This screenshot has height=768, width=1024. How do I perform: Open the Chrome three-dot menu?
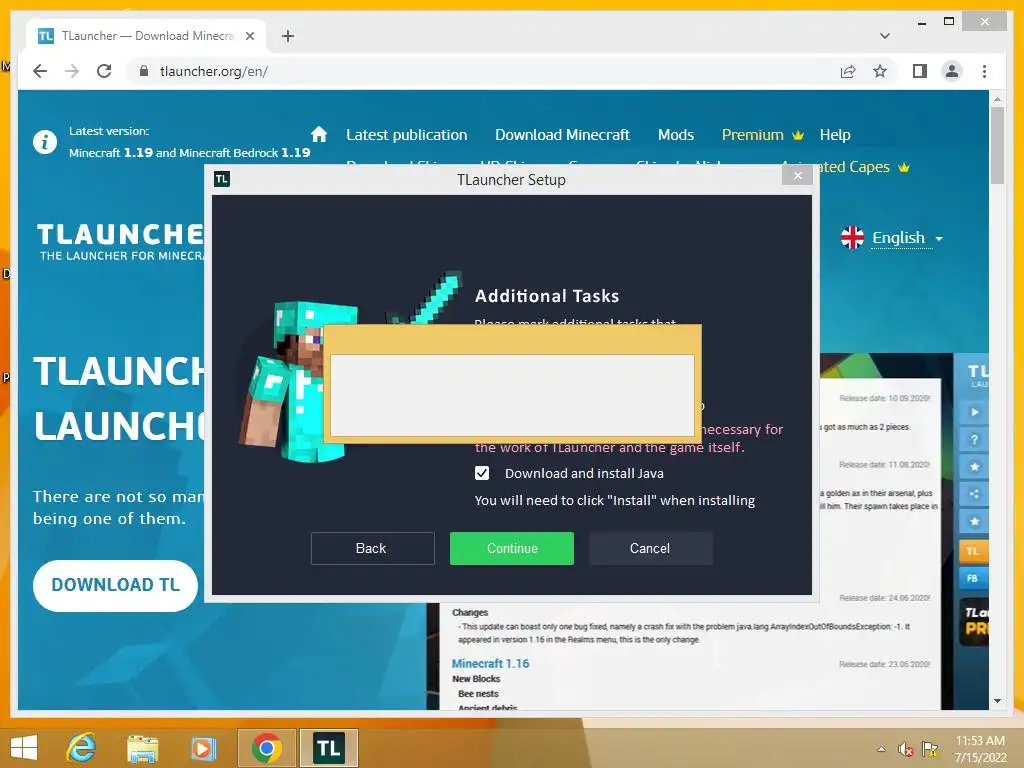click(984, 71)
